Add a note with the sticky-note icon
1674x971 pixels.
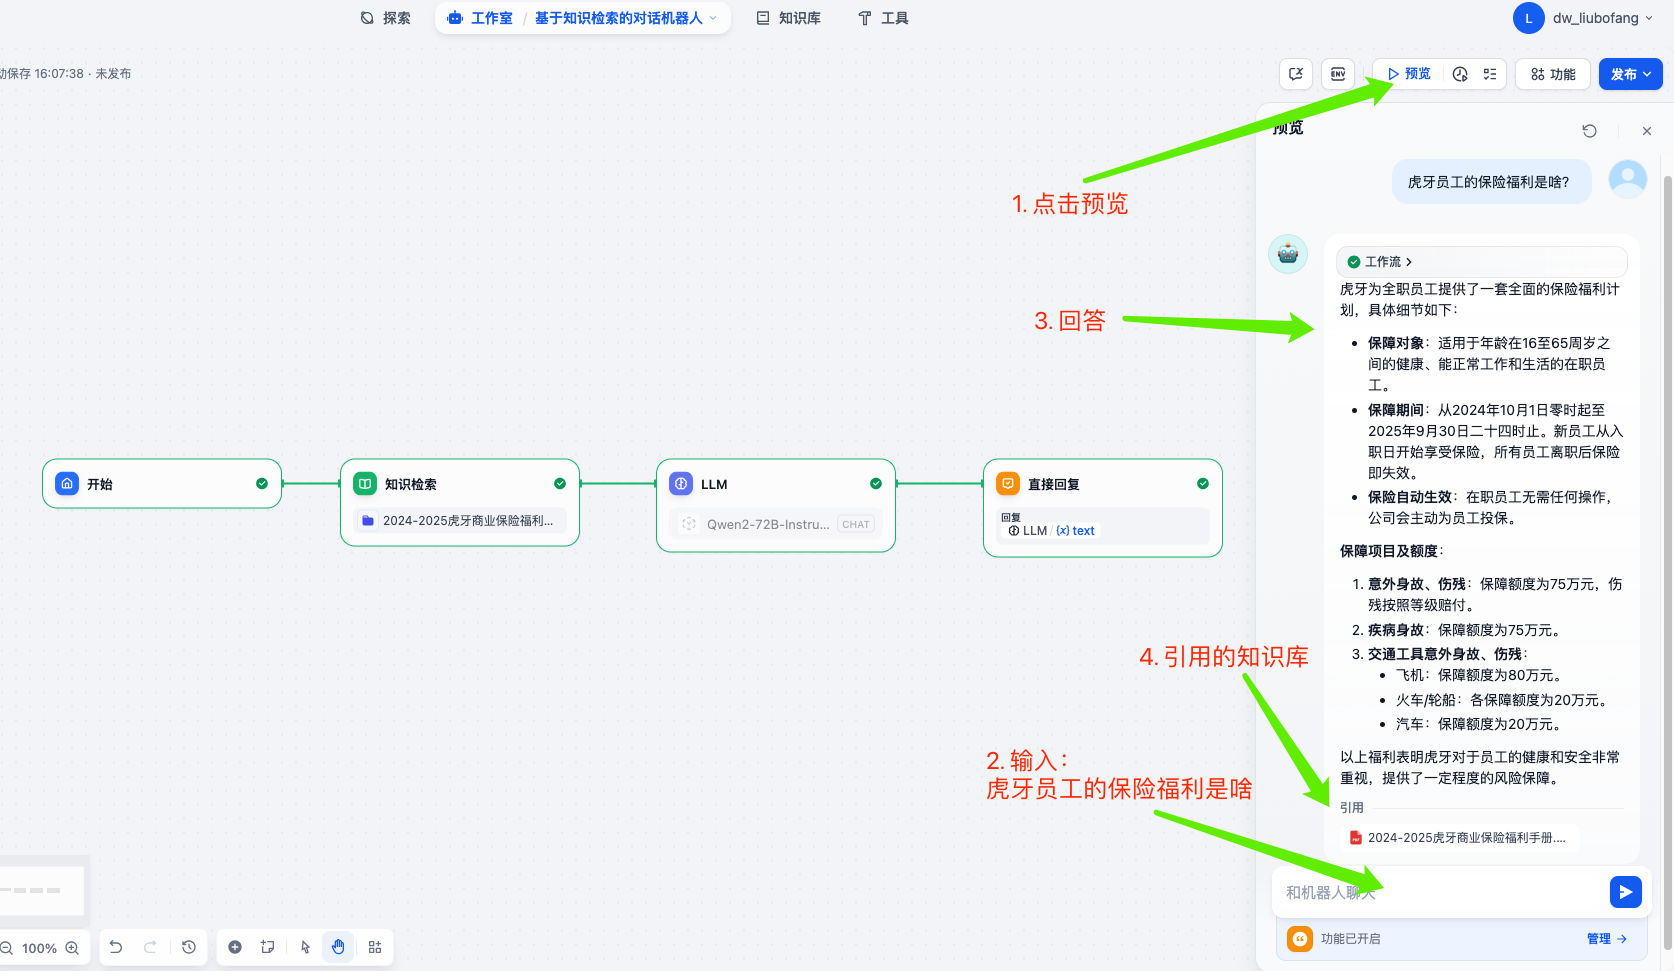[x=267, y=947]
